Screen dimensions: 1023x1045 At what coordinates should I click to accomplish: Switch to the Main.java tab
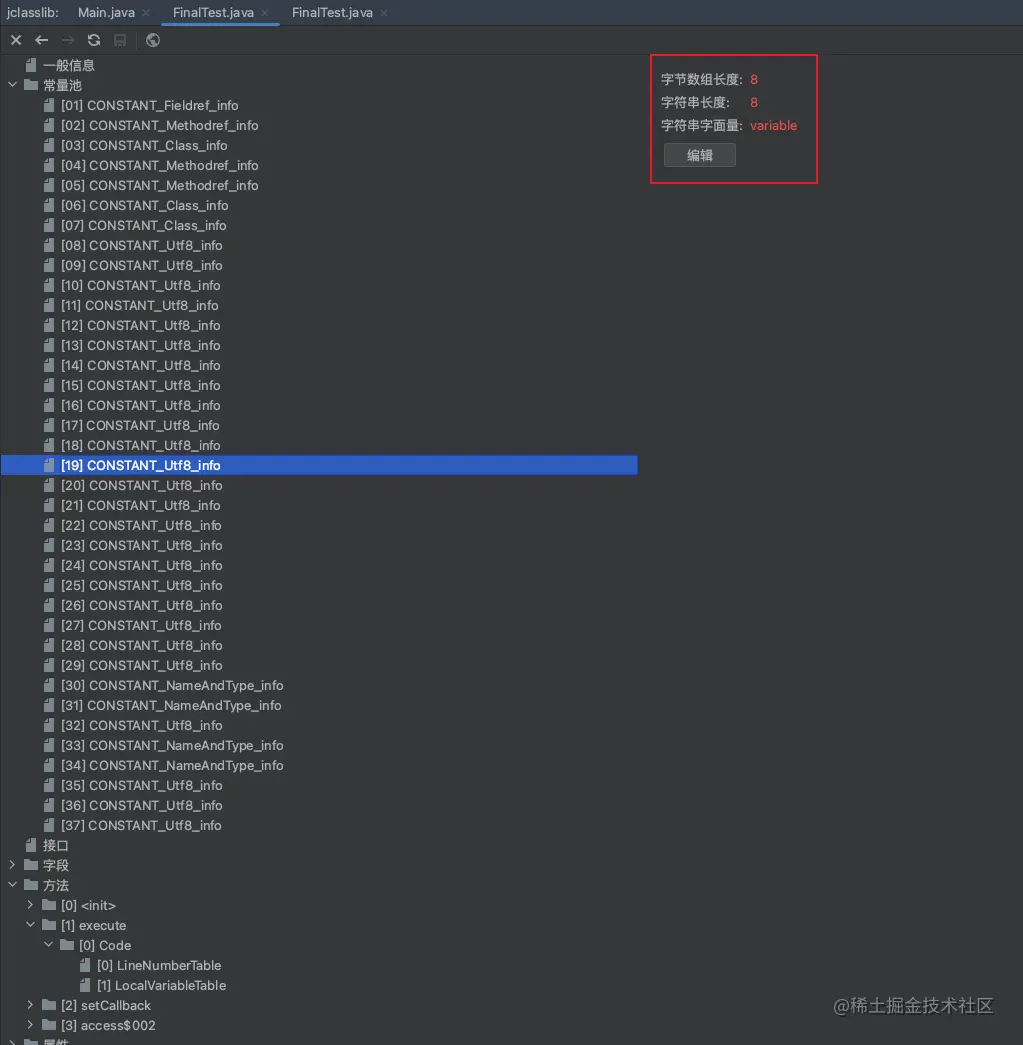(106, 13)
